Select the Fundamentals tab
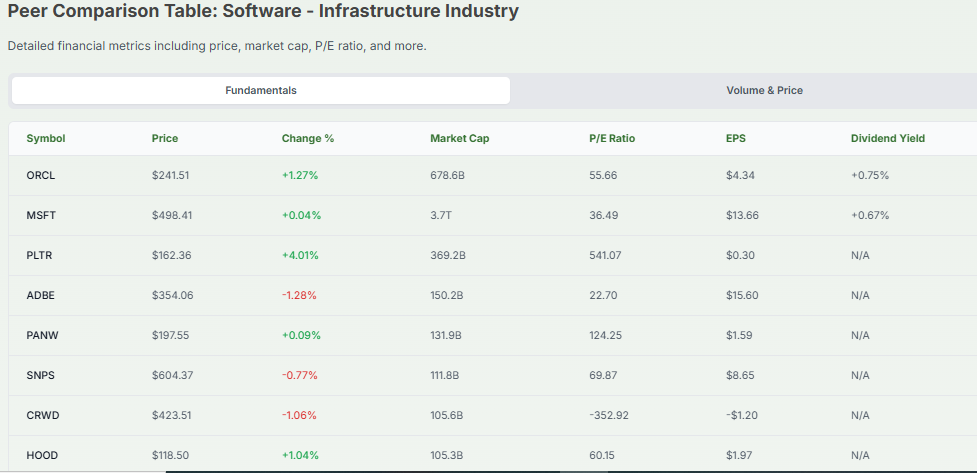 tap(261, 90)
